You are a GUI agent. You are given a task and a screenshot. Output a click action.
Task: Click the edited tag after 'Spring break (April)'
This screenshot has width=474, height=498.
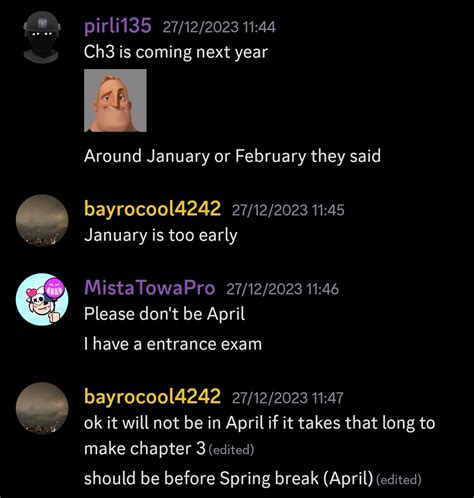point(399,480)
